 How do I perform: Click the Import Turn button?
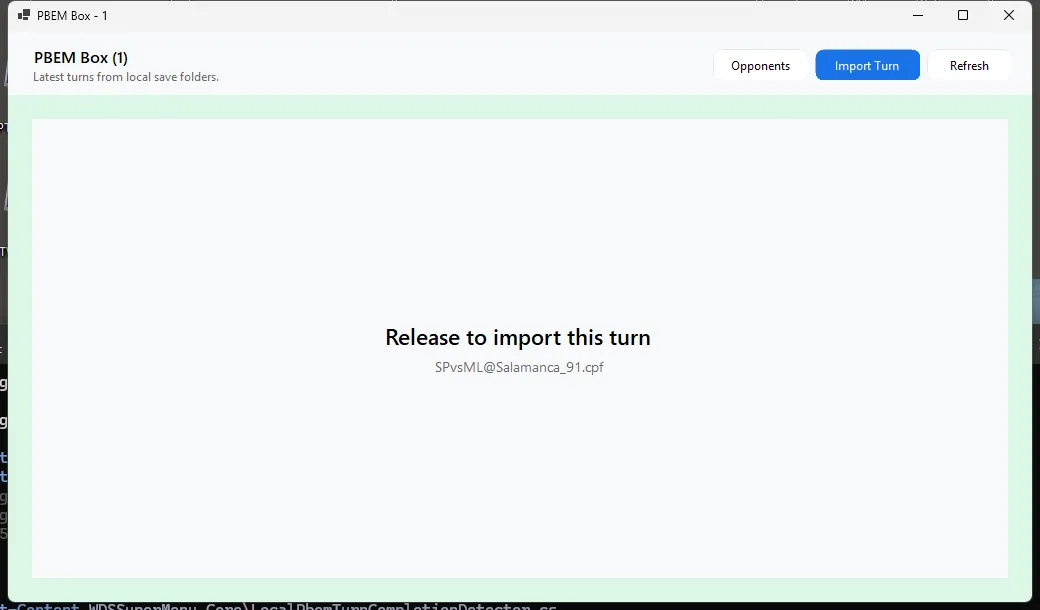[867, 65]
